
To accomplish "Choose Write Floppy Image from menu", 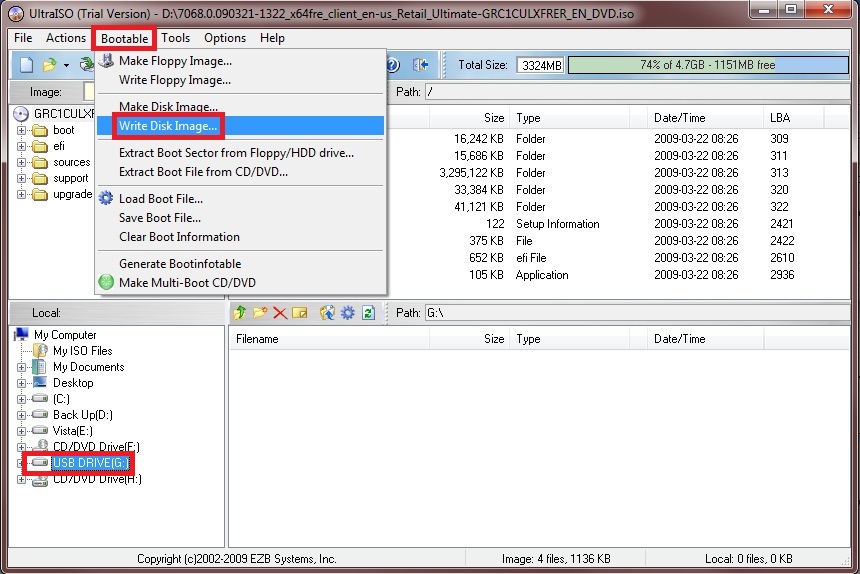I will 240,79.
